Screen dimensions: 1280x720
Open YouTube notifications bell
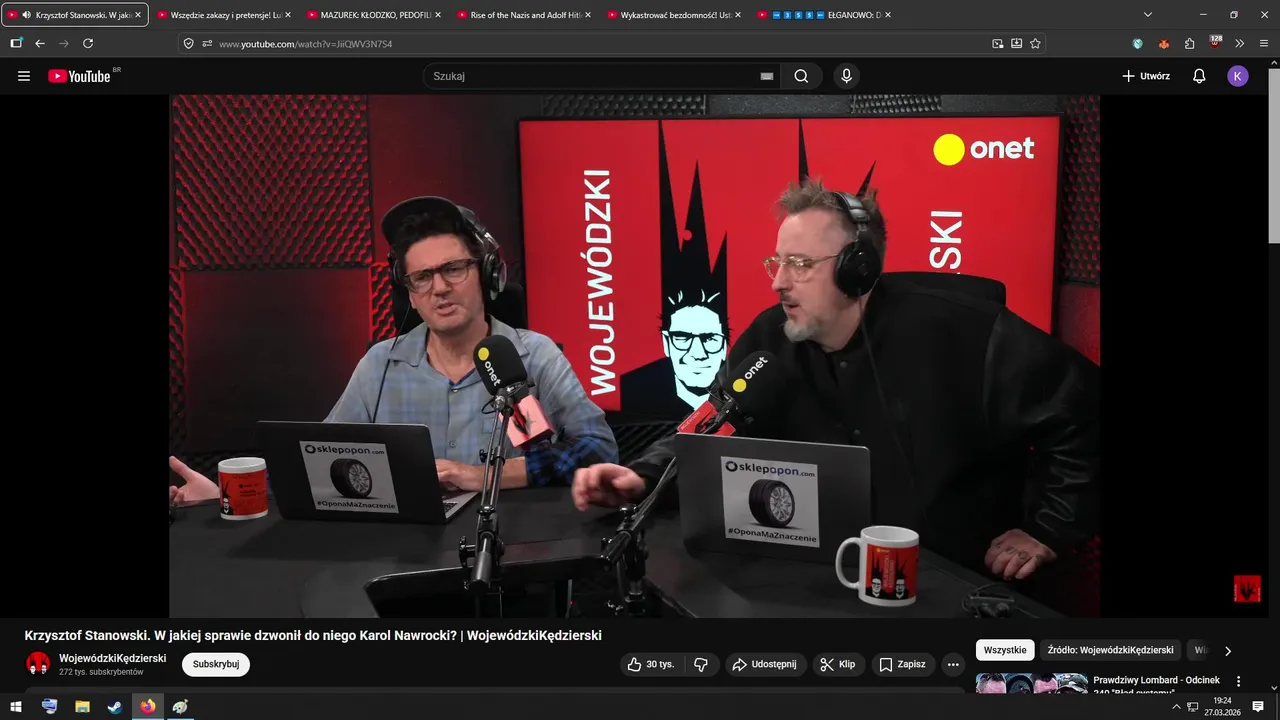pos(1199,76)
